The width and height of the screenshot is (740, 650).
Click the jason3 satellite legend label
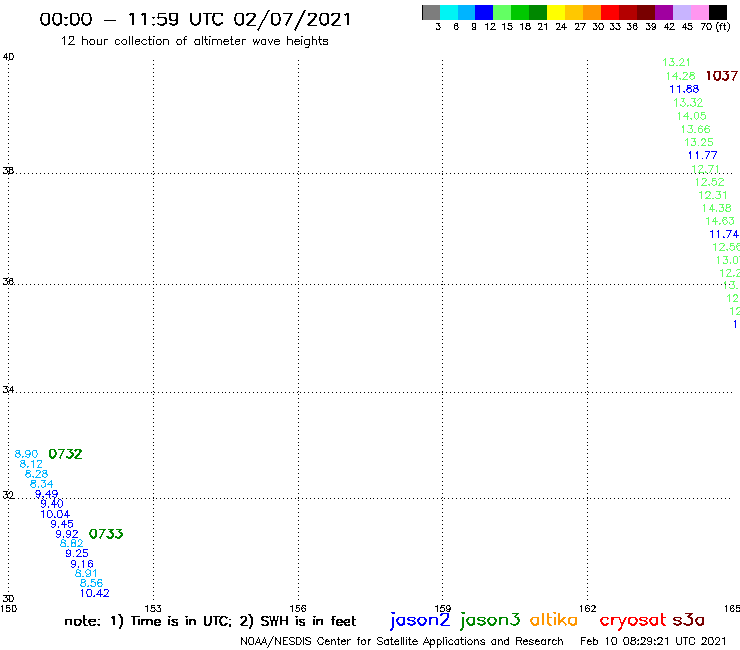click(490, 620)
